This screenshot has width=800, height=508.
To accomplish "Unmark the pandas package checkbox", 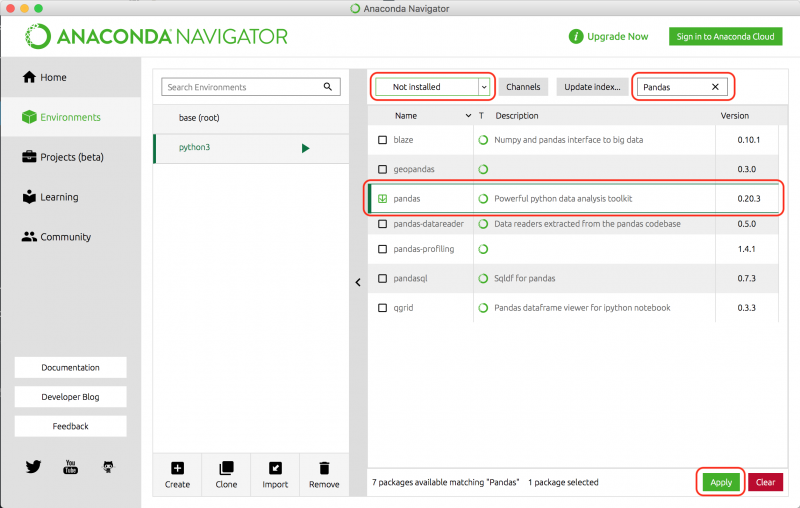I will coord(382,199).
